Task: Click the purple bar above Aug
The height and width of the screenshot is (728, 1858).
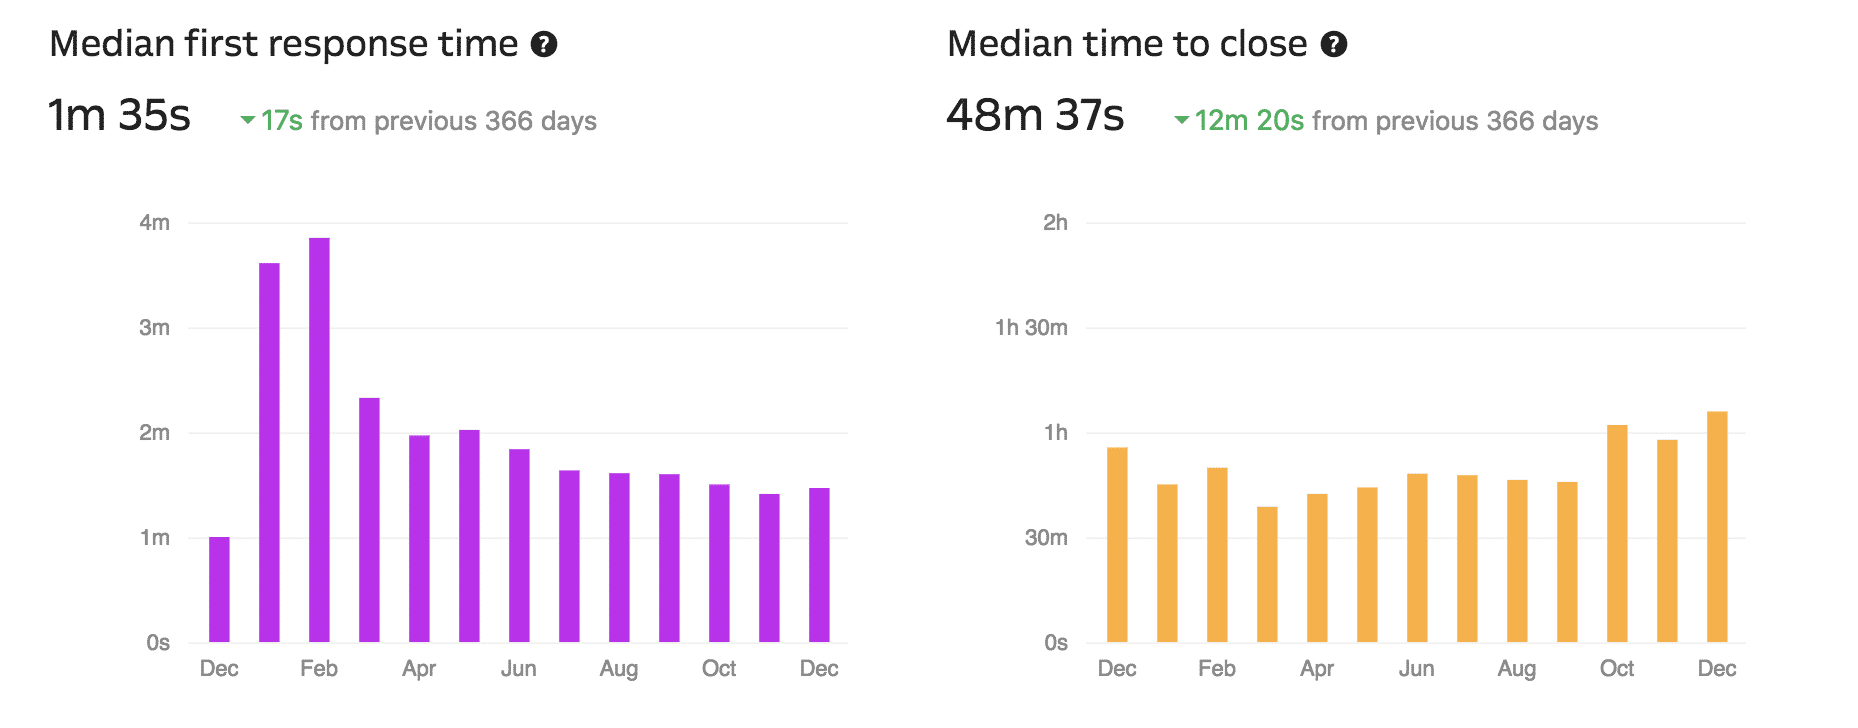Action: coord(619,557)
